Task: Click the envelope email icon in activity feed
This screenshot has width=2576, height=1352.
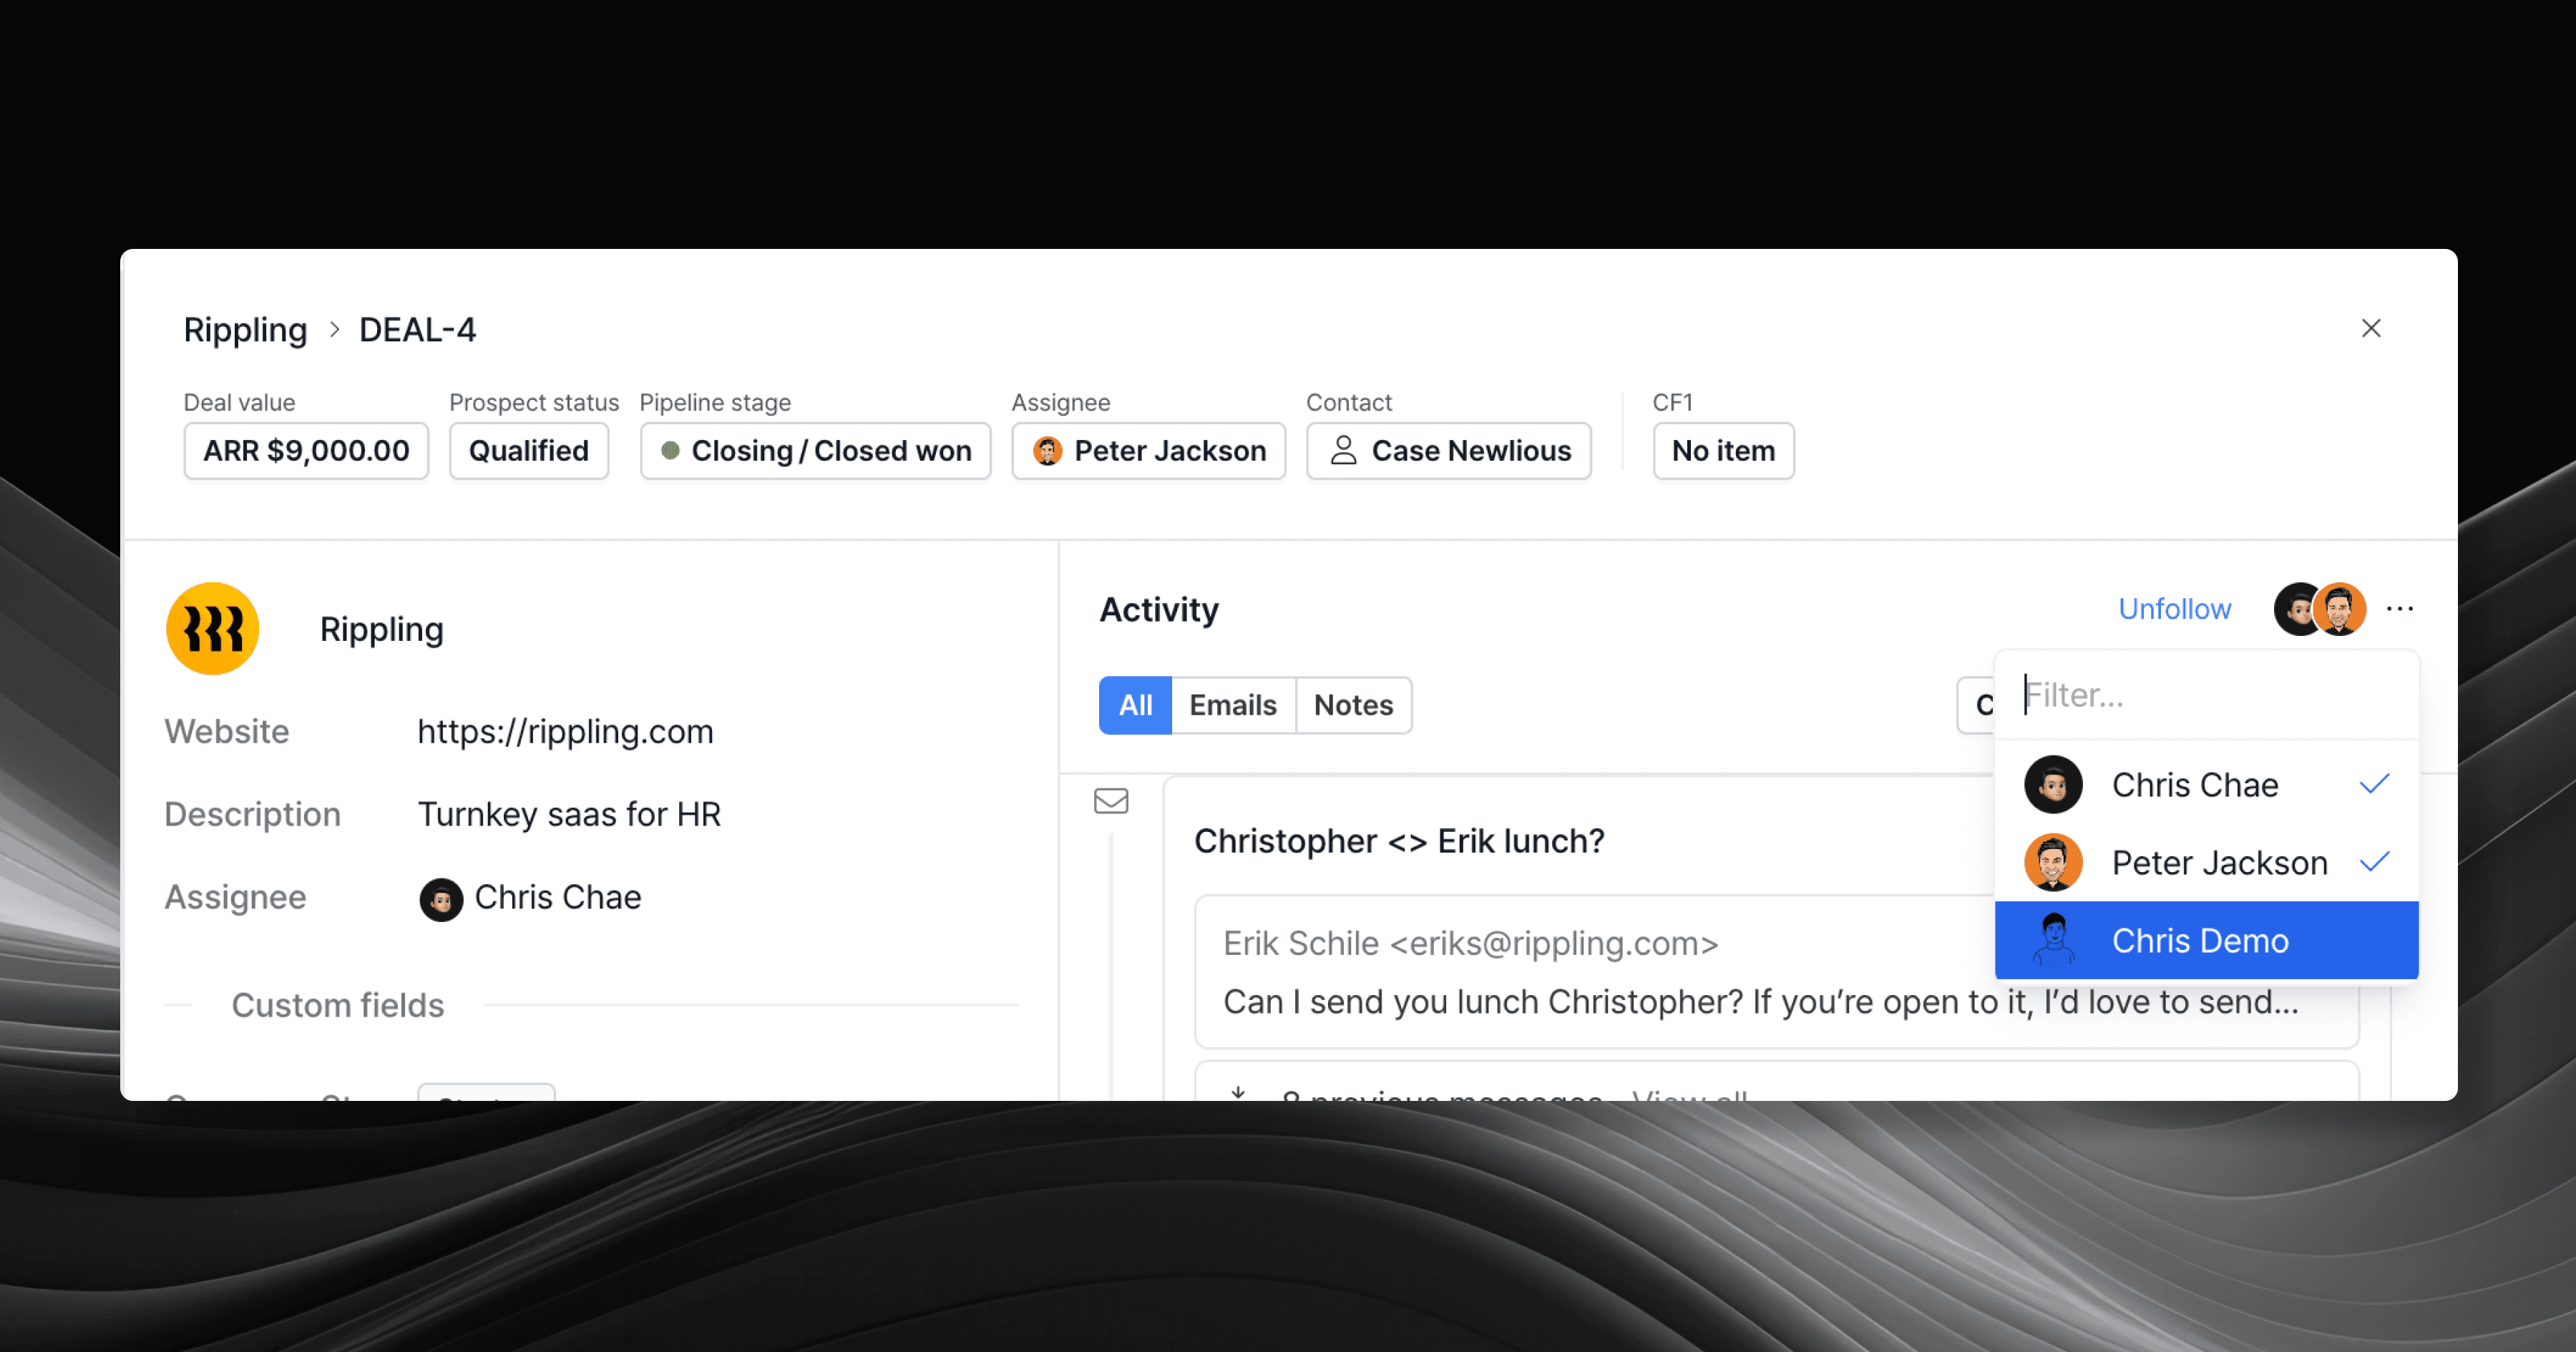Action: (x=1110, y=801)
